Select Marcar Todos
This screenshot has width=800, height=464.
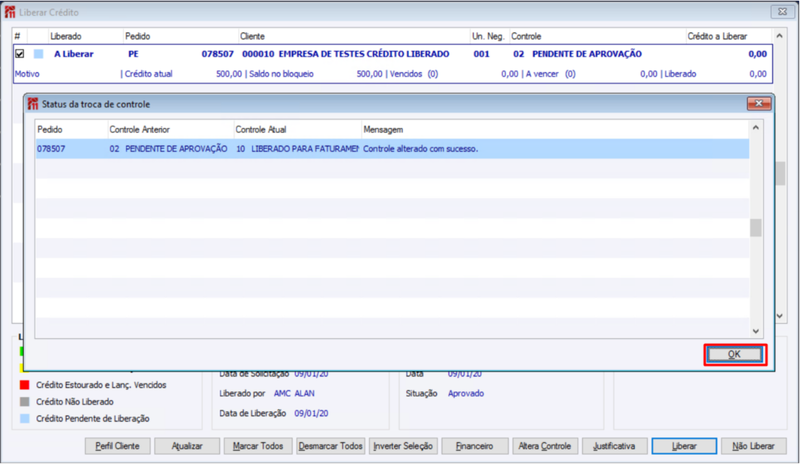[x=258, y=446]
